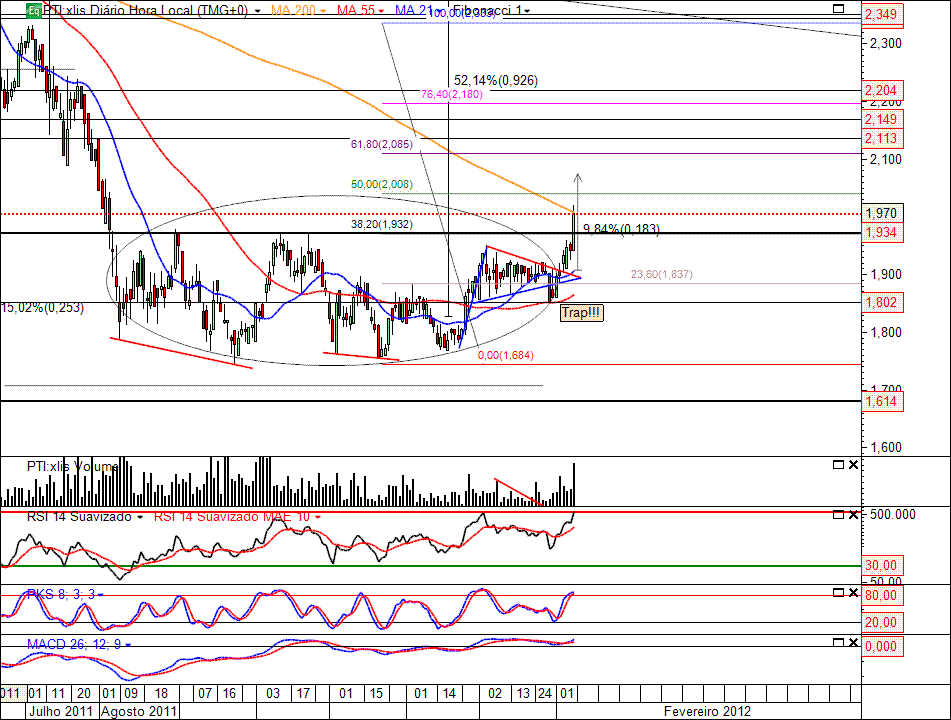Click the 2,204 price level tag

[x=882, y=90]
